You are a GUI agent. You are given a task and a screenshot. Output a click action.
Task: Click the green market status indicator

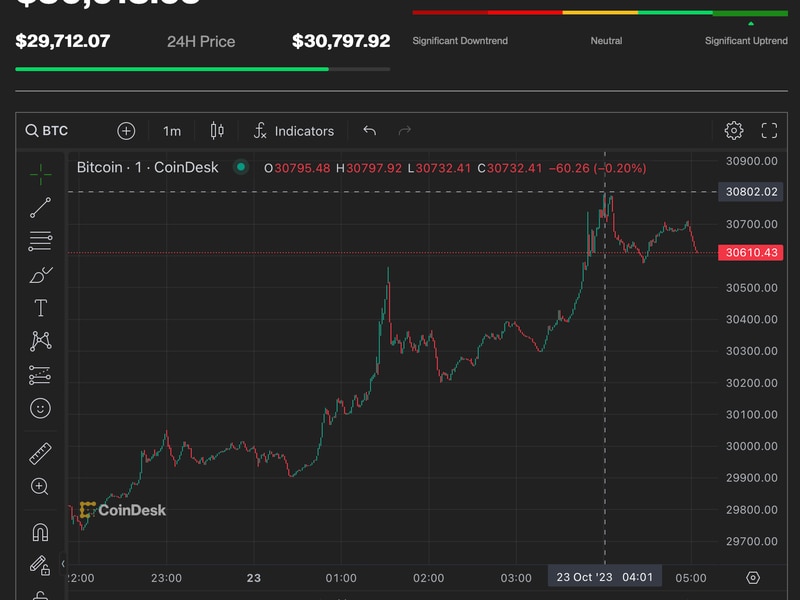pos(241,167)
